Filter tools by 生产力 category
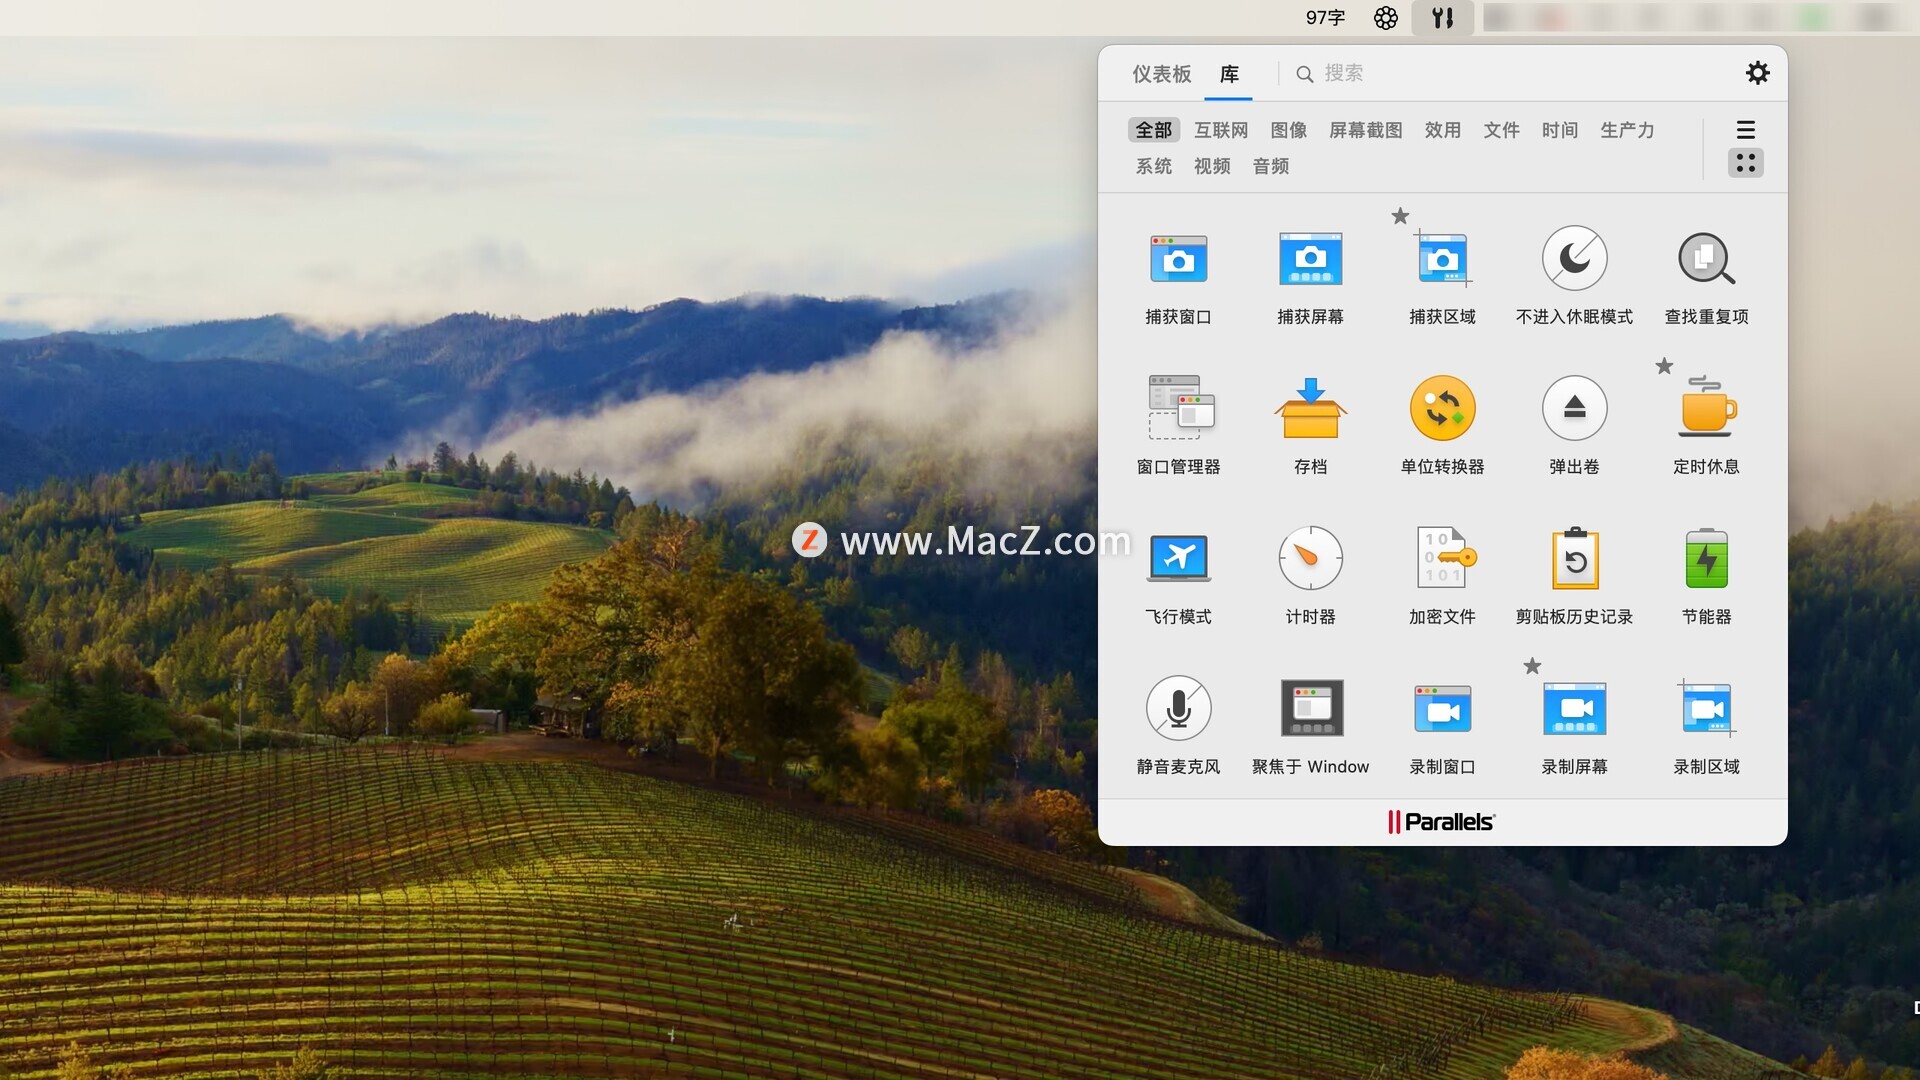Image resolution: width=1920 pixels, height=1080 pixels. (x=1627, y=130)
